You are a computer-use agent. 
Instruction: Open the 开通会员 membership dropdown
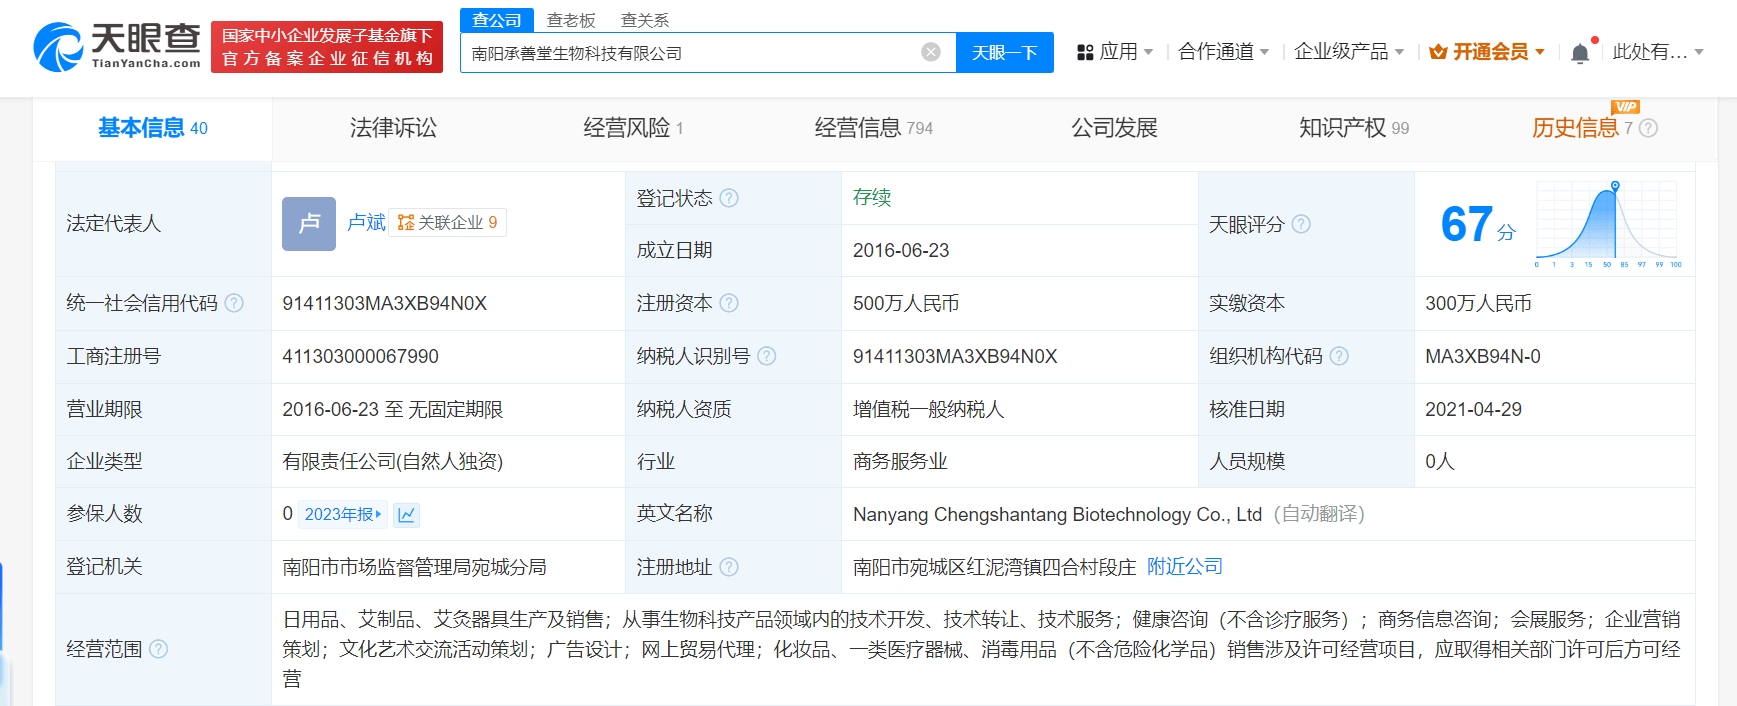click(1487, 52)
